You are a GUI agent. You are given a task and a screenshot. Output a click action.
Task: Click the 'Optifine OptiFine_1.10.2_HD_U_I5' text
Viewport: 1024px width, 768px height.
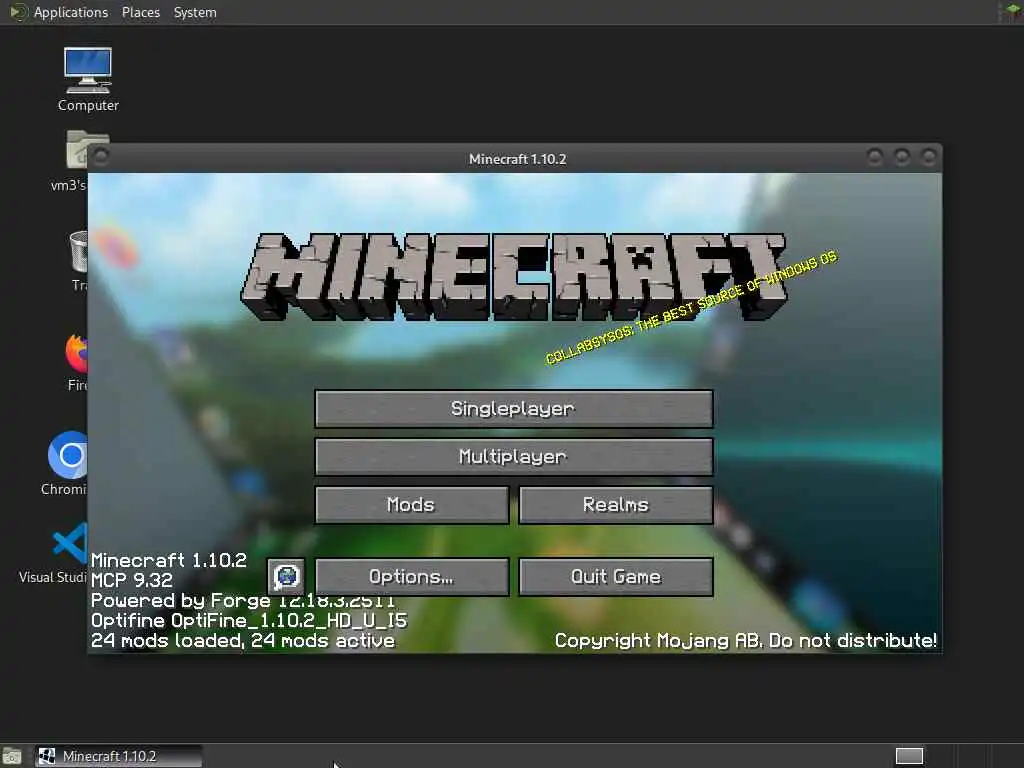pos(249,620)
